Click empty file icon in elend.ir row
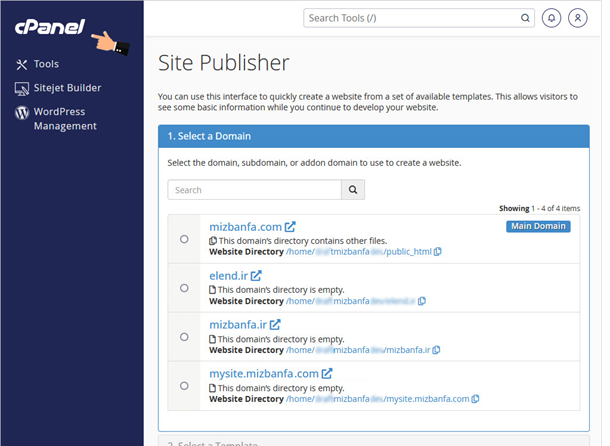 point(212,290)
